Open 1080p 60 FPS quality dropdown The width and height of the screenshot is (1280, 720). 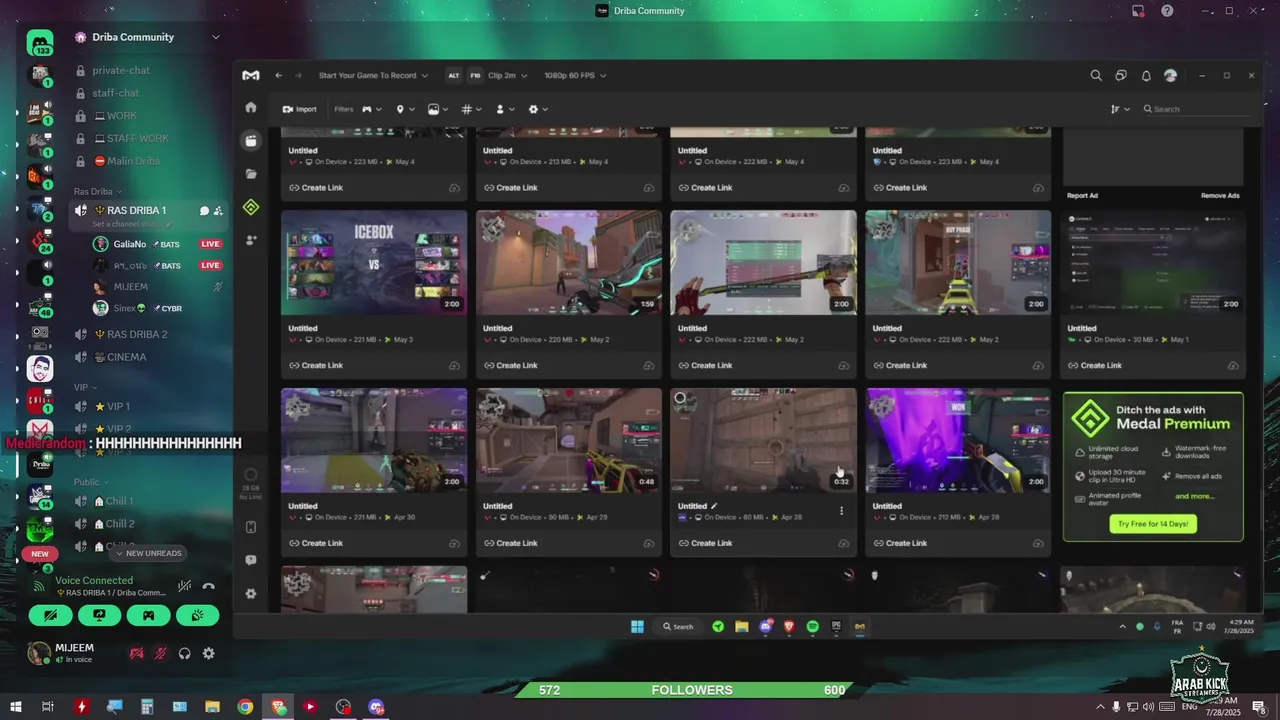point(575,75)
